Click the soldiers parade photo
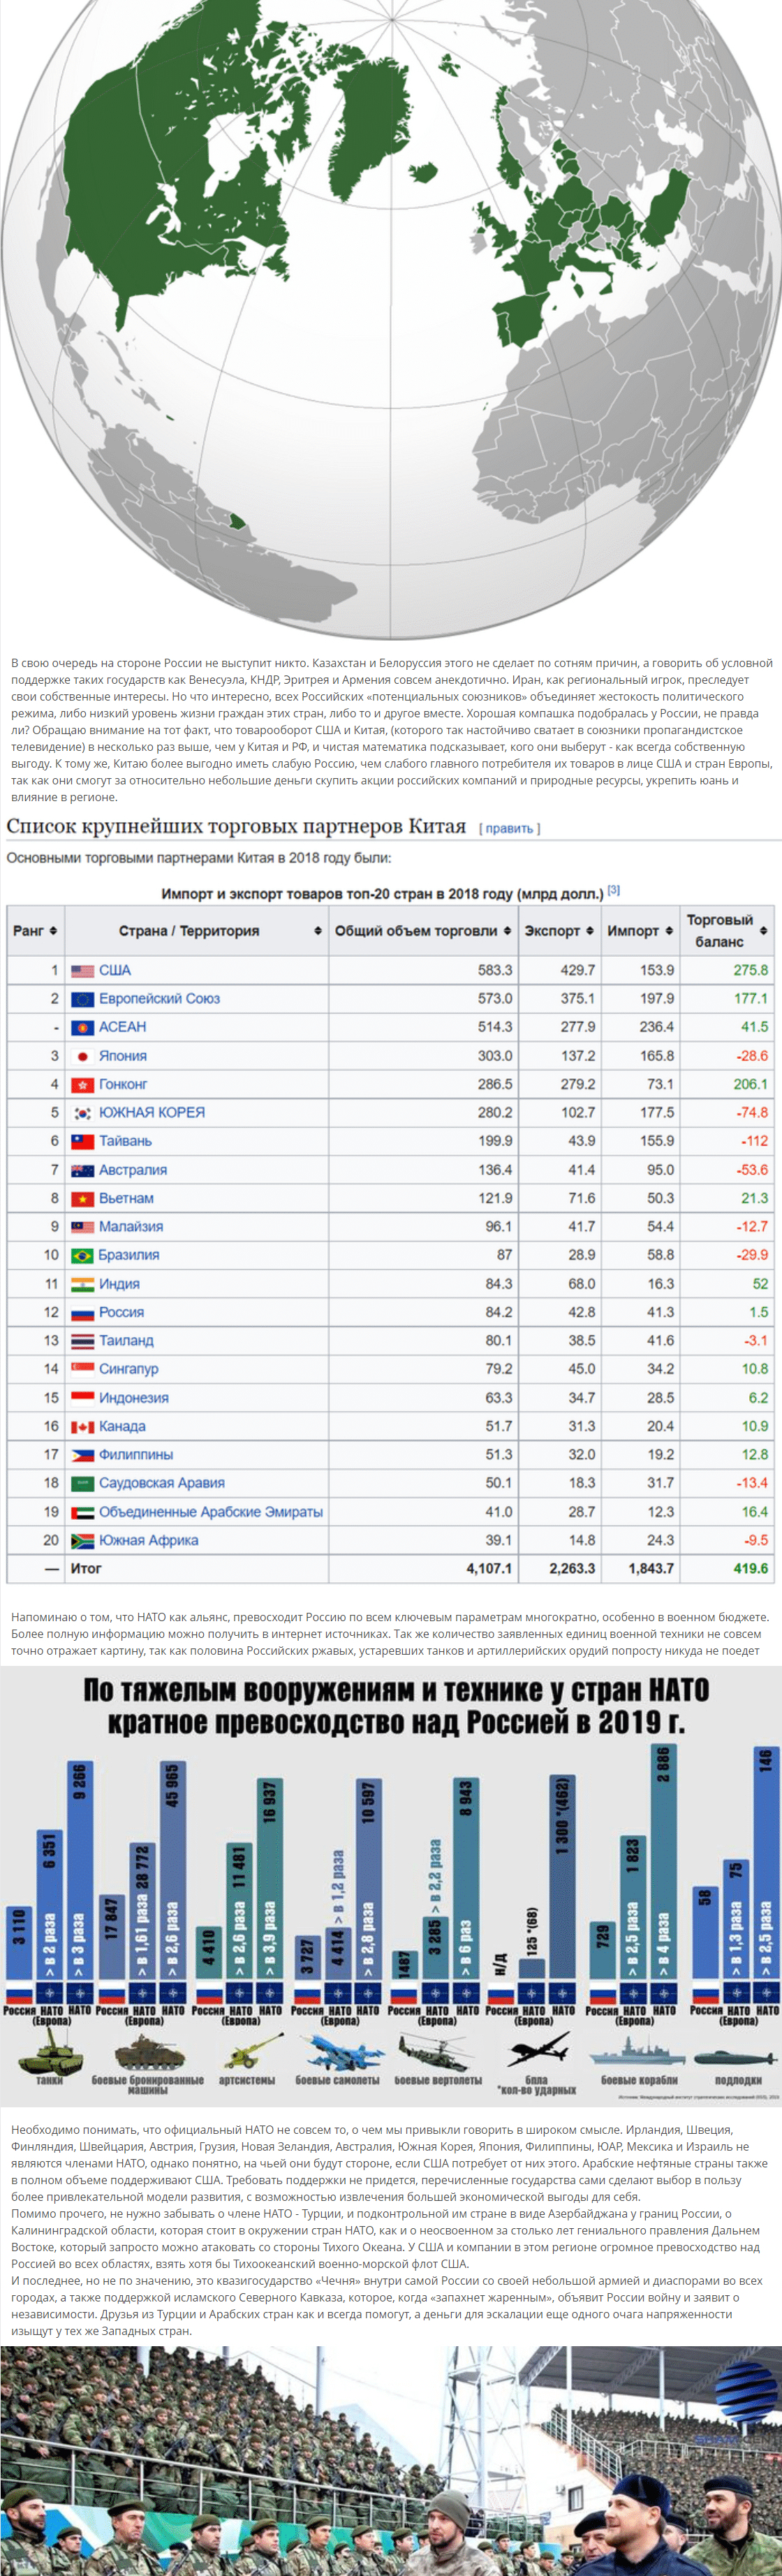This screenshot has height=2576, width=782. (x=391, y=2461)
